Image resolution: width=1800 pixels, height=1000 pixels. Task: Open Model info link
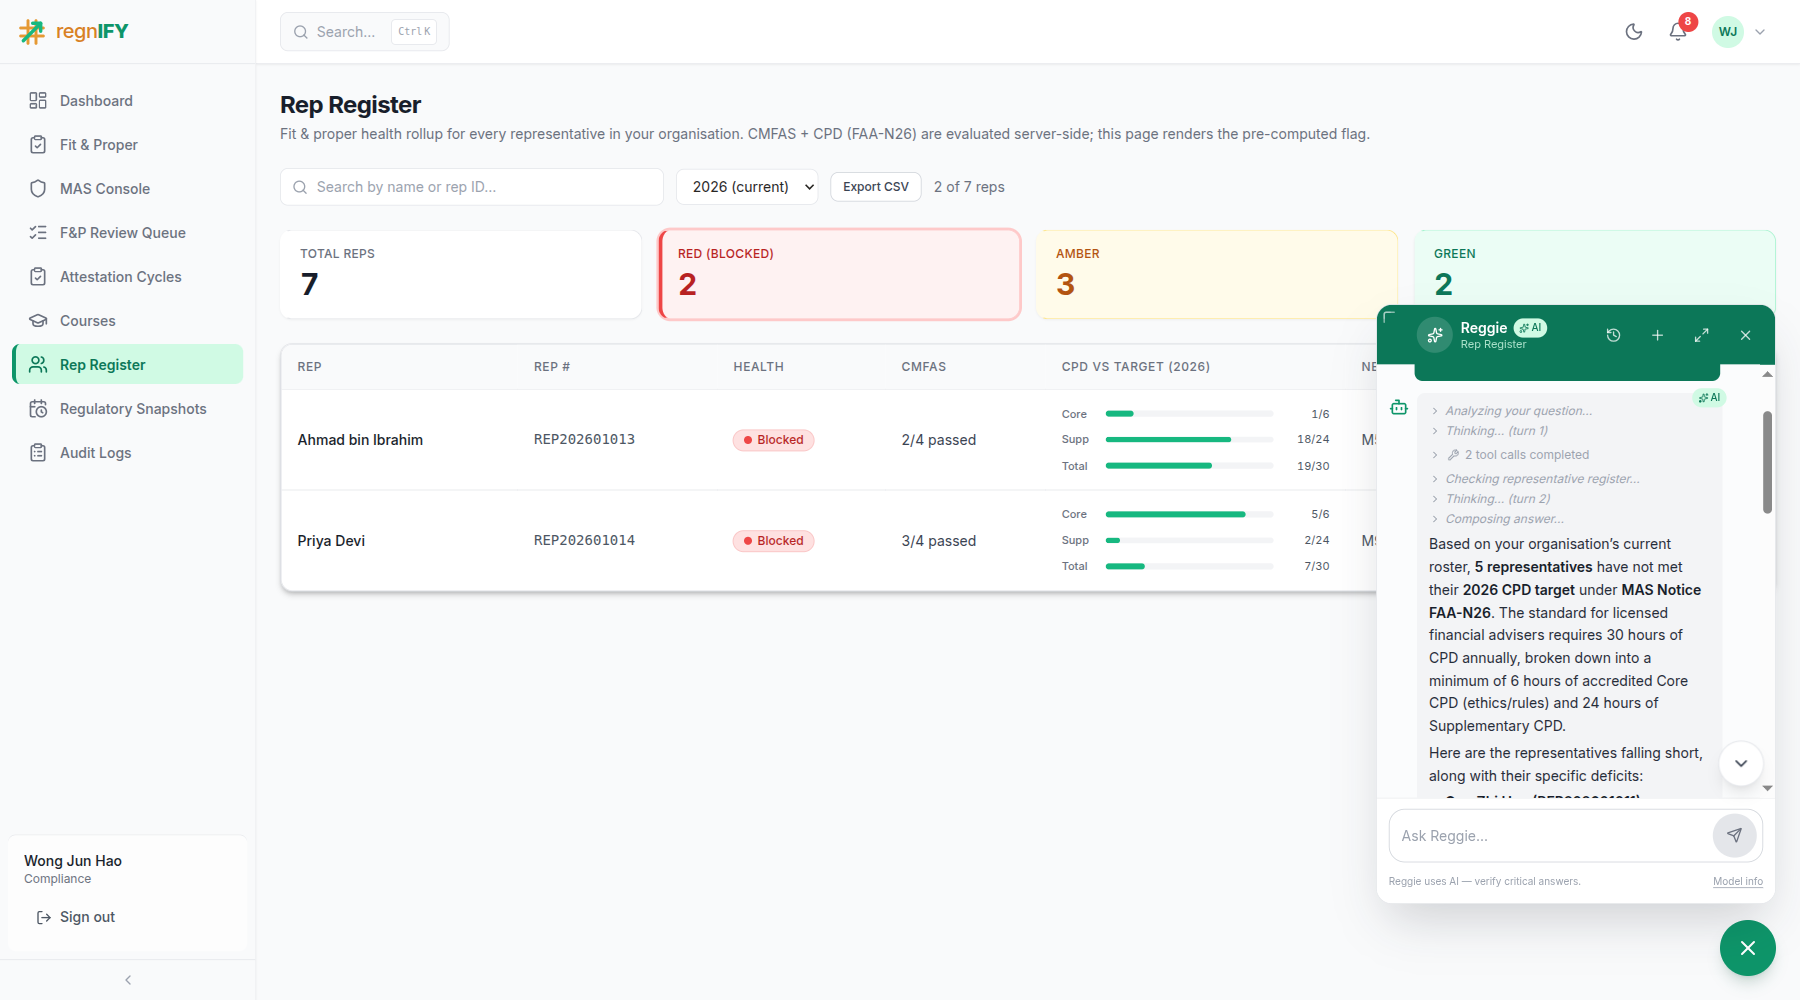pos(1738,882)
